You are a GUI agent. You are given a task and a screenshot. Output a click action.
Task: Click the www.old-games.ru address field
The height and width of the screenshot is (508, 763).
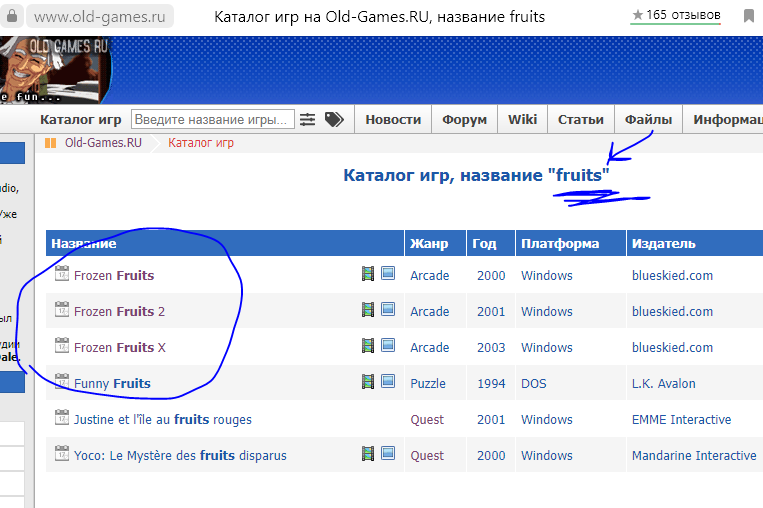click(100, 17)
